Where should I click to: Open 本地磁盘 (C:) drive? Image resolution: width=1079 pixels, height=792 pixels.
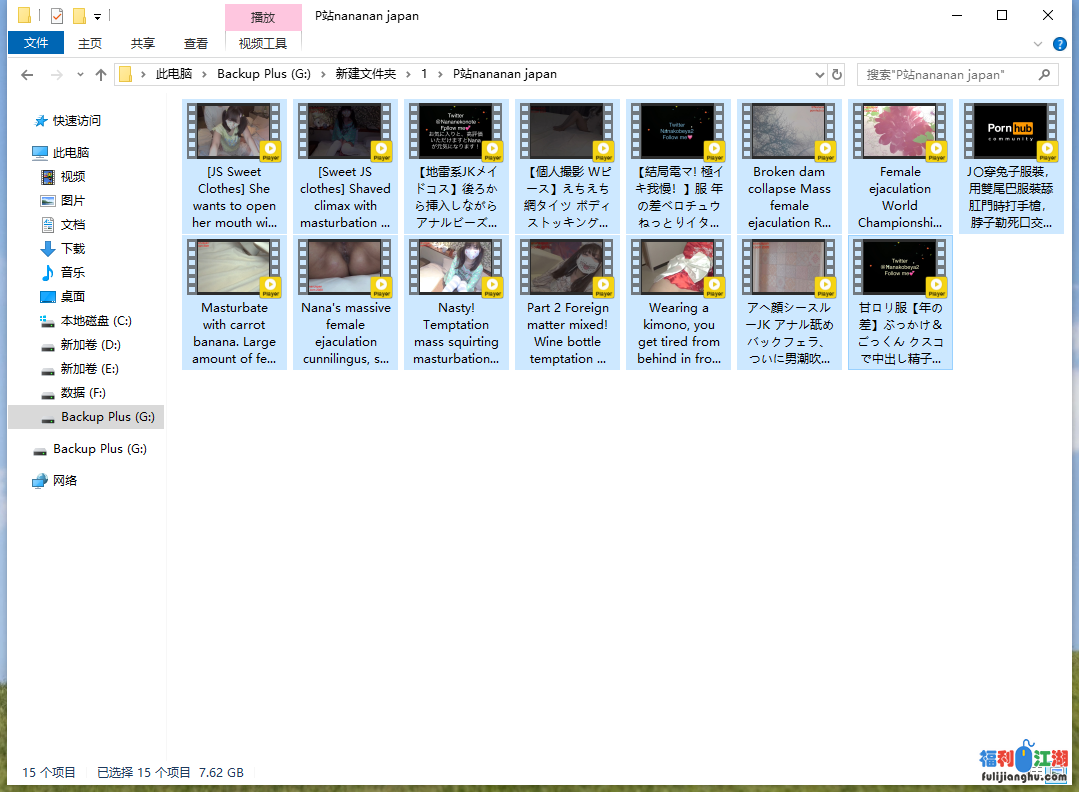(95, 321)
